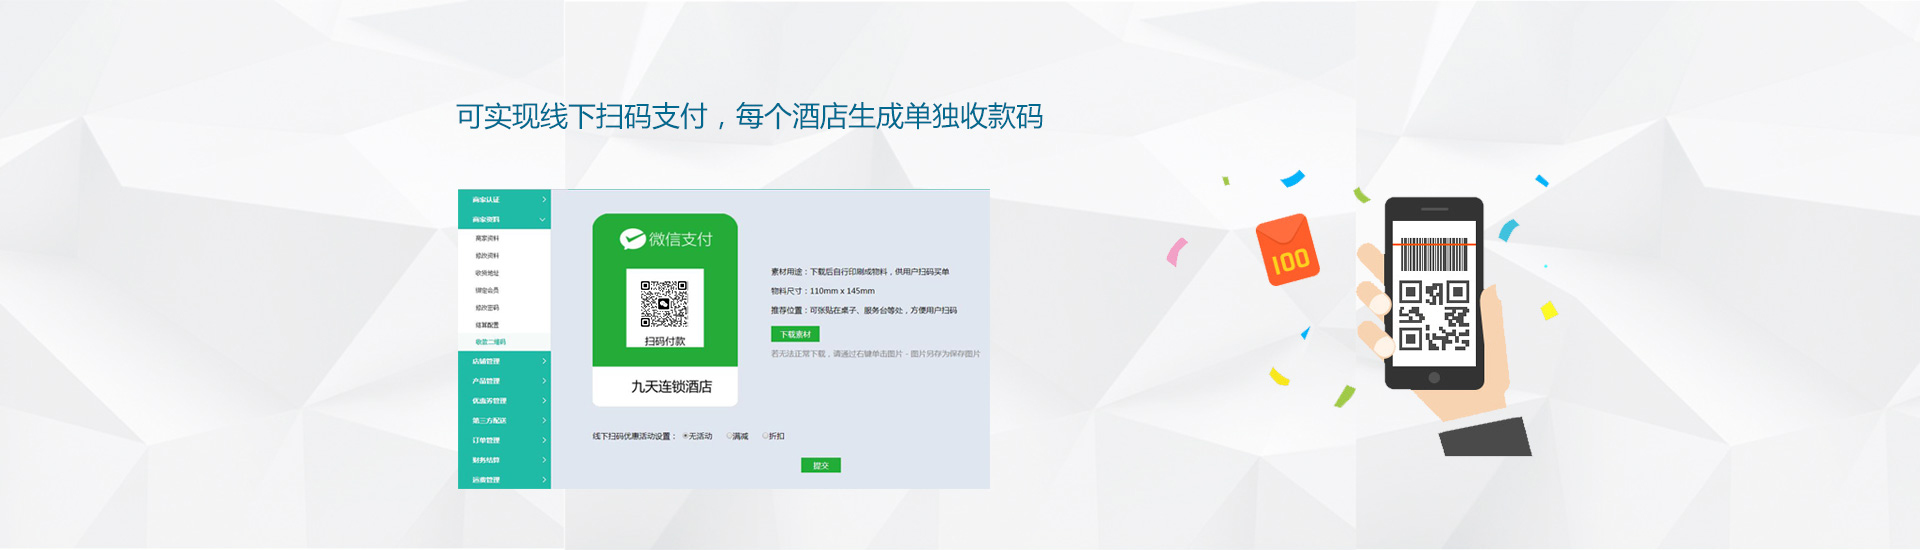1920x550 pixels.
Task: Click the QR code on the payment card
Action: click(664, 302)
